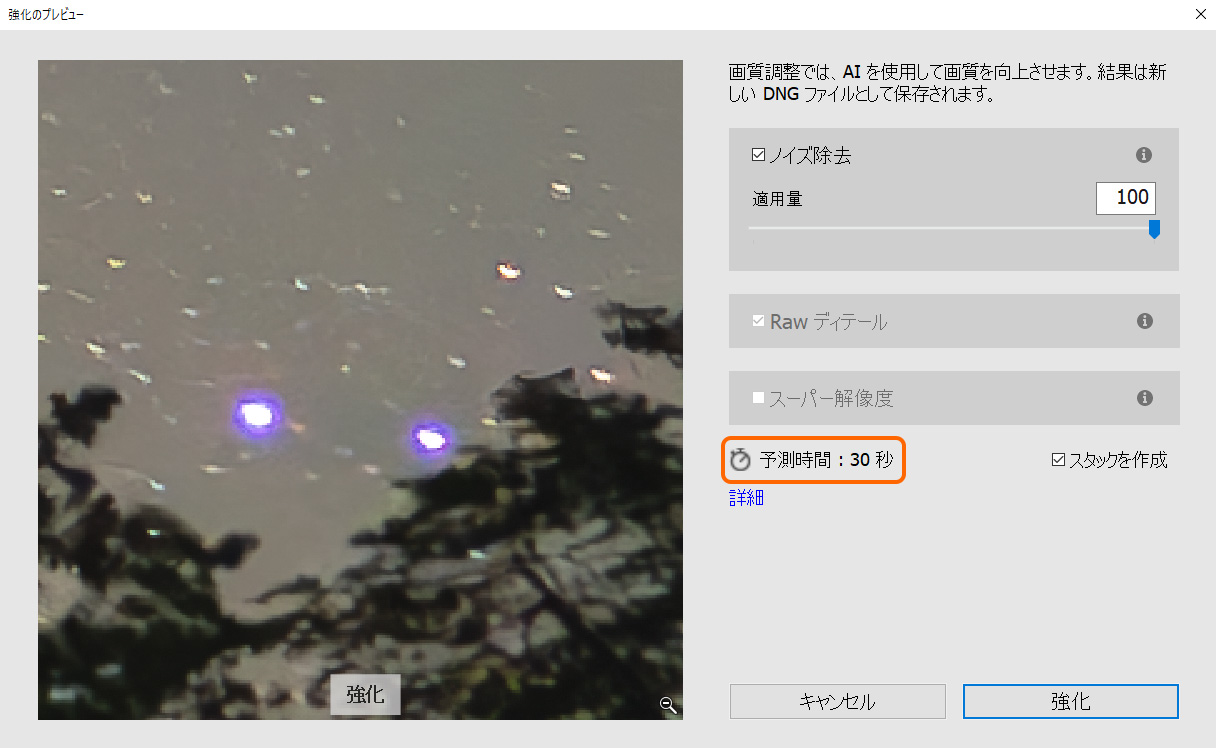The image size is (1216, 748).
Task: Click the zoom-out magnifier on the preview
Action: [x=669, y=705]
